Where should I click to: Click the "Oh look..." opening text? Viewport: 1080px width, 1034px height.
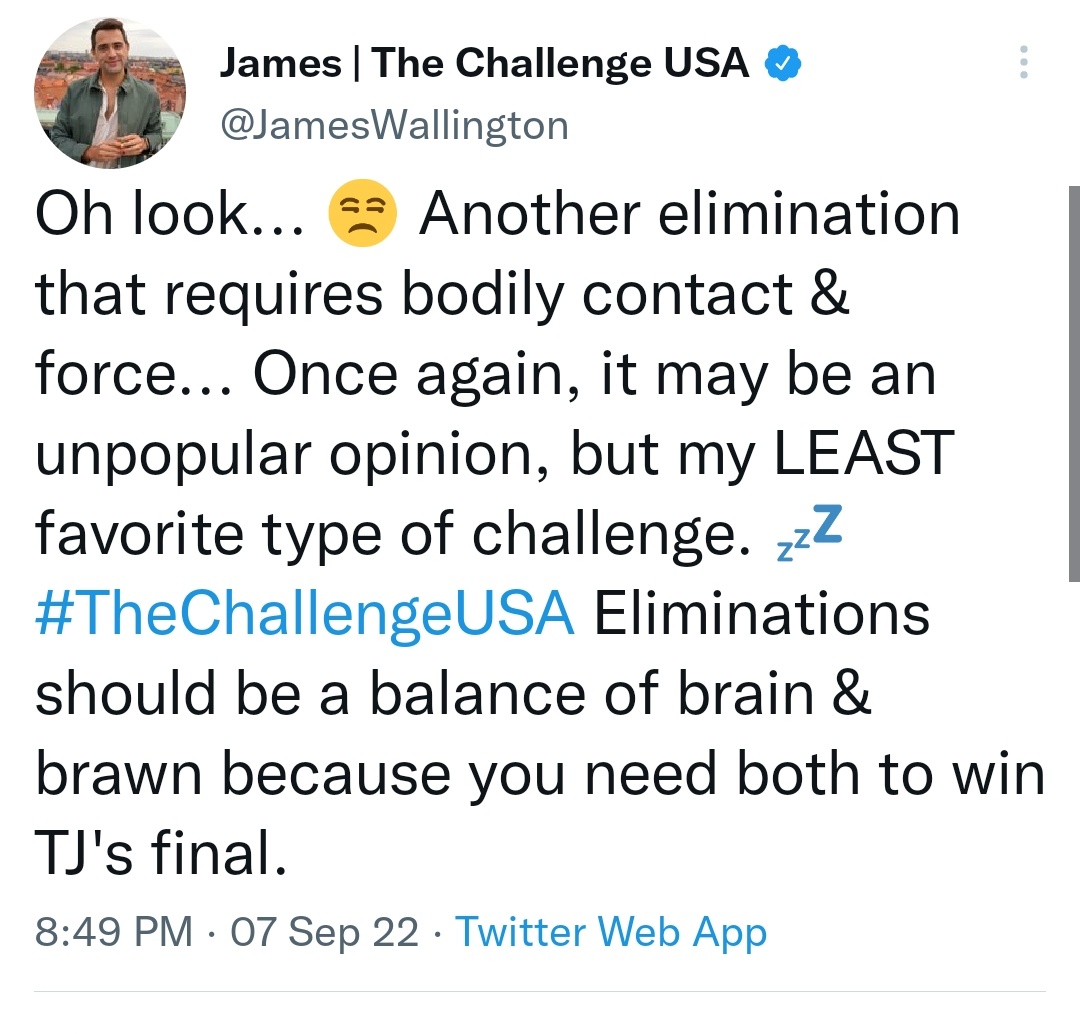click(169, 213)
